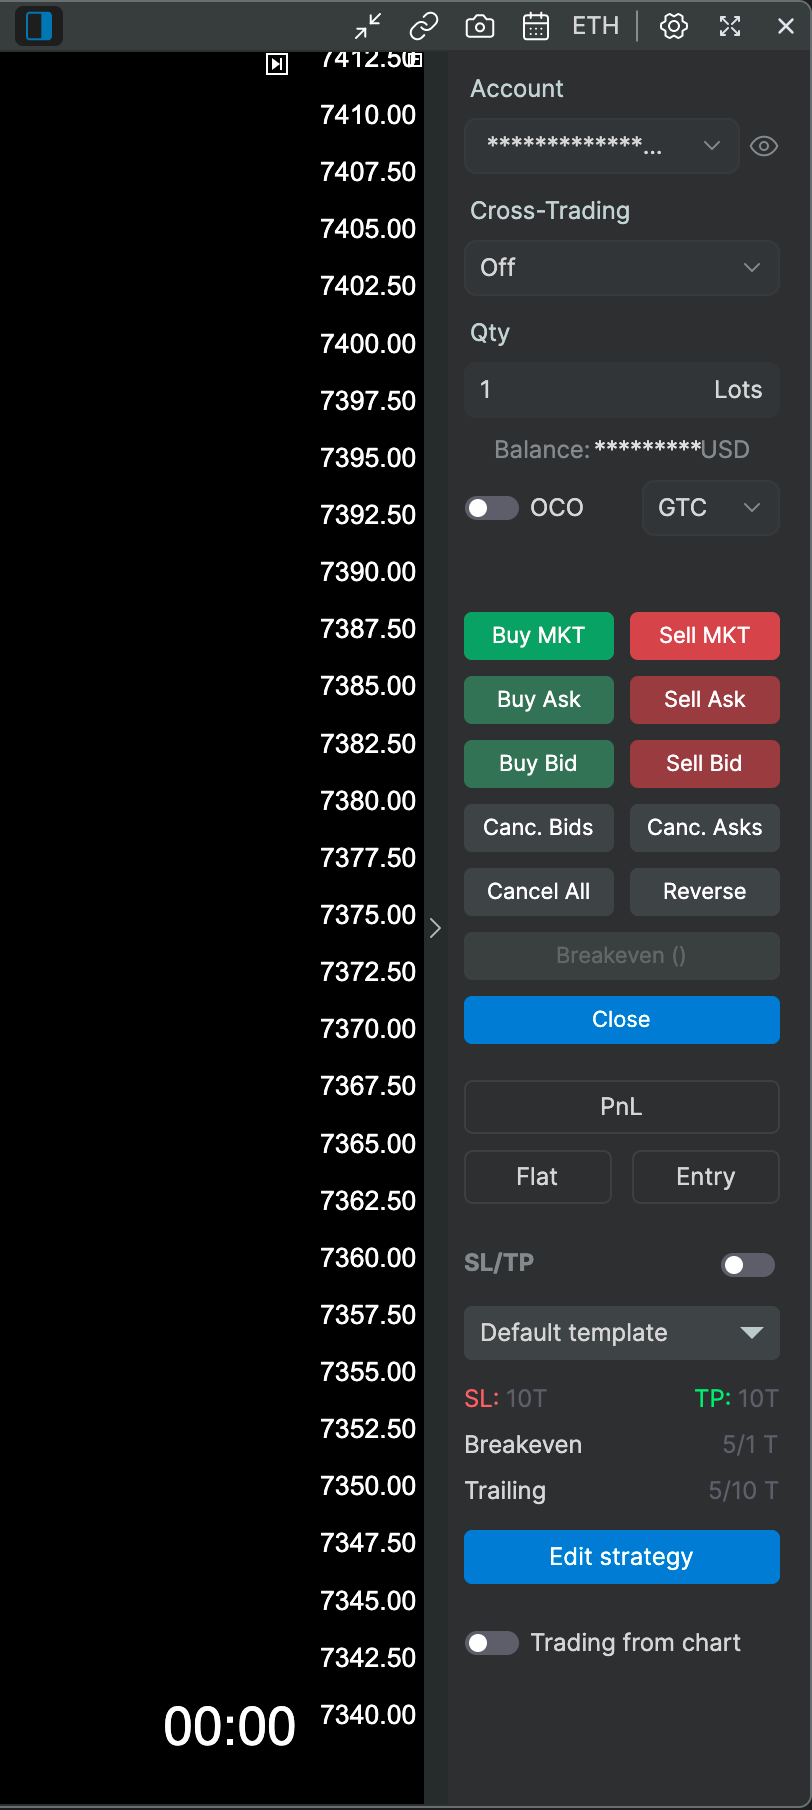Enable the OCO switch

(492, 508)
